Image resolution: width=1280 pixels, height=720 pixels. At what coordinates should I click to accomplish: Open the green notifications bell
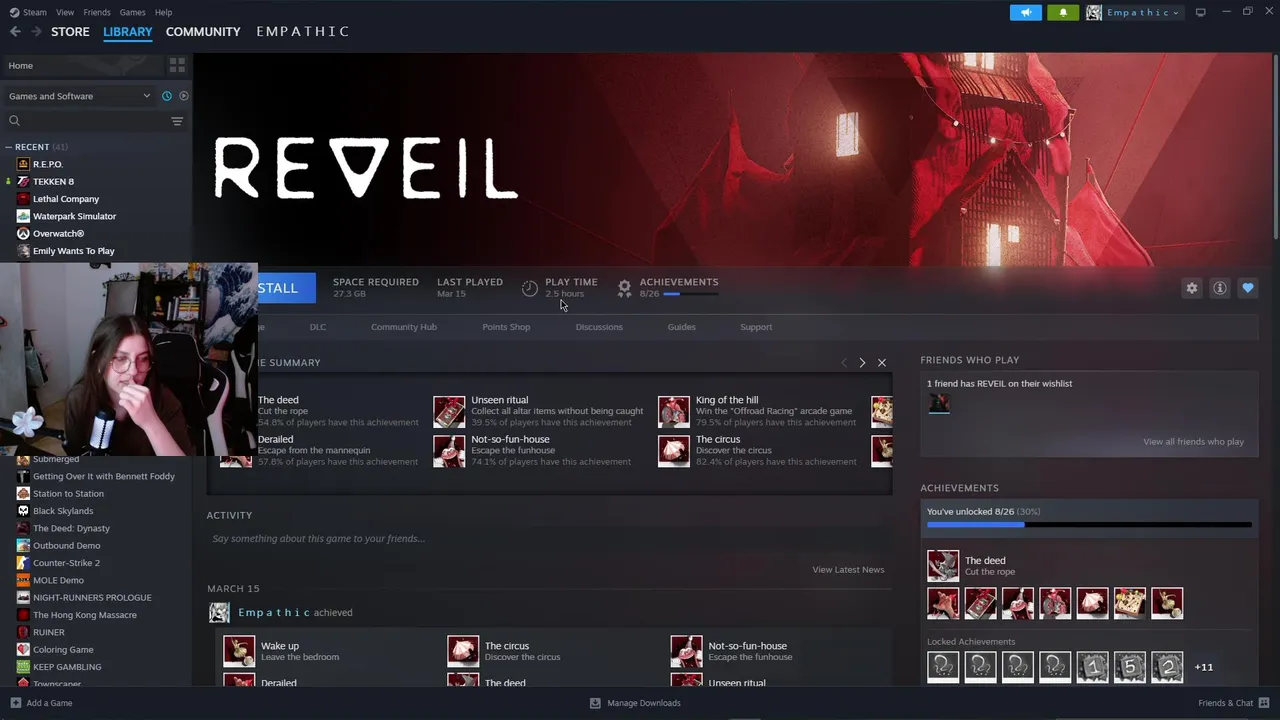(1062, 12)
